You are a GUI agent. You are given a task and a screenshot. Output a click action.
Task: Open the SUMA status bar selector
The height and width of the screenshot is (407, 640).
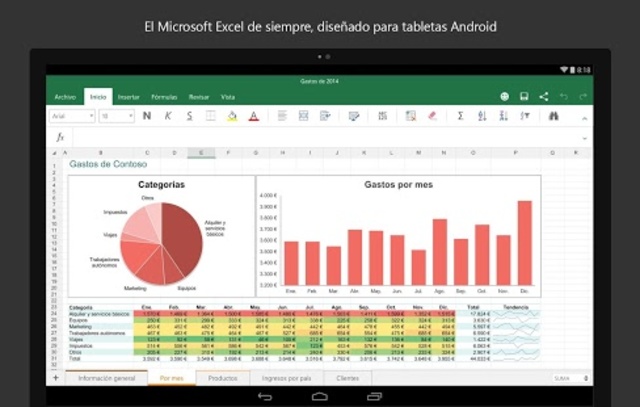click(x=571, y=378)
